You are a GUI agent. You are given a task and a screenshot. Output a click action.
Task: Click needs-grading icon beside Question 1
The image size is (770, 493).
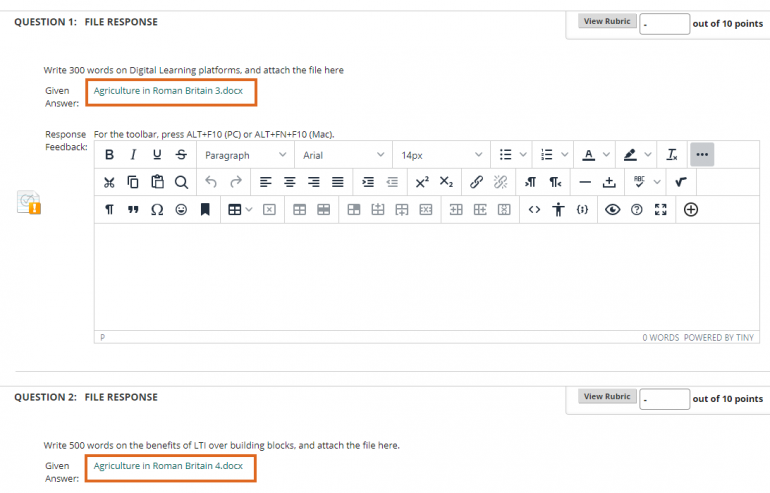(x=28, y=202)
